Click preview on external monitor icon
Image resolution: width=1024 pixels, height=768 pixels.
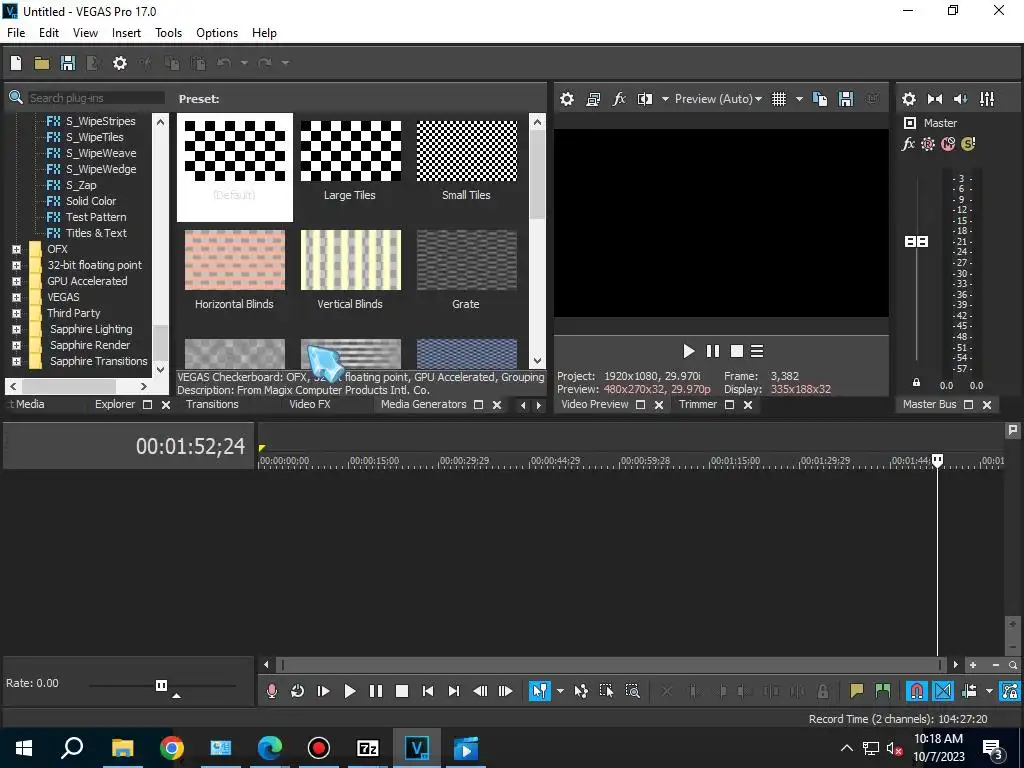coord(593,99)
